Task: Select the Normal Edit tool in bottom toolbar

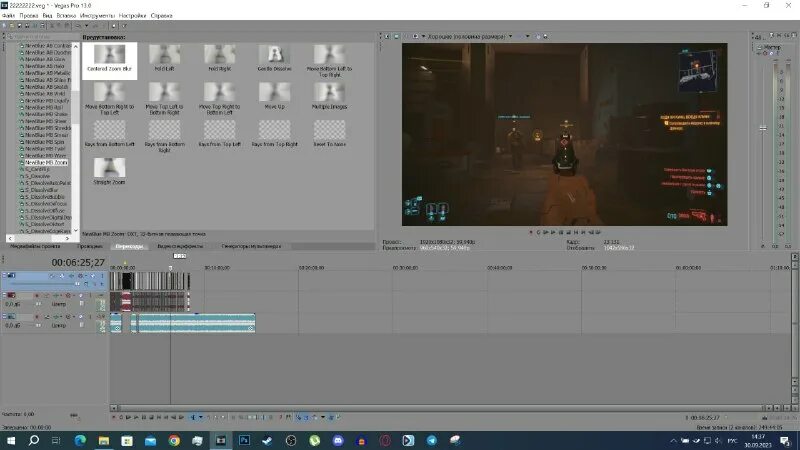Action: pos(193,417)
